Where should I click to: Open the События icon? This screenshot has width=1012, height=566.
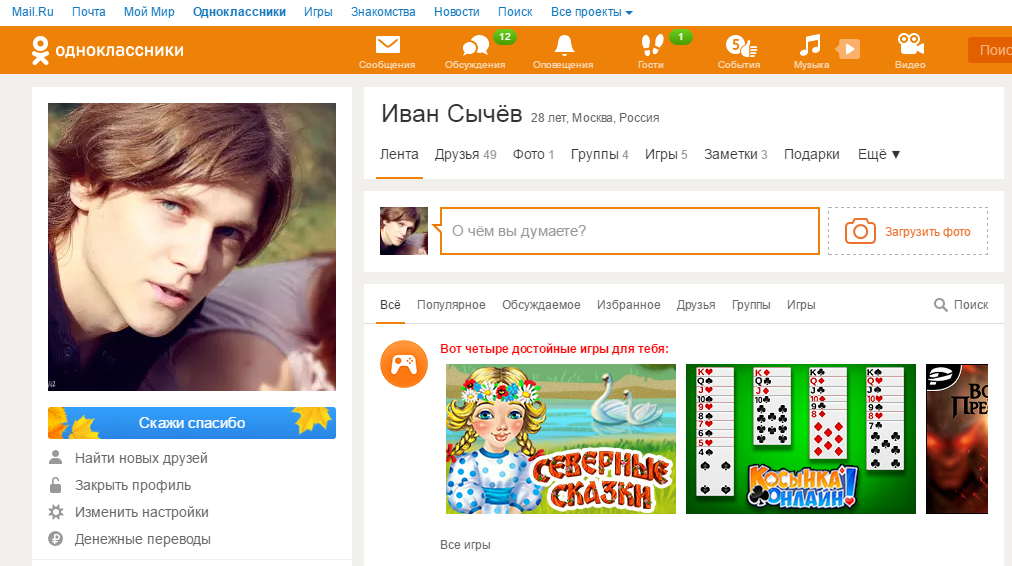[740, 46]
